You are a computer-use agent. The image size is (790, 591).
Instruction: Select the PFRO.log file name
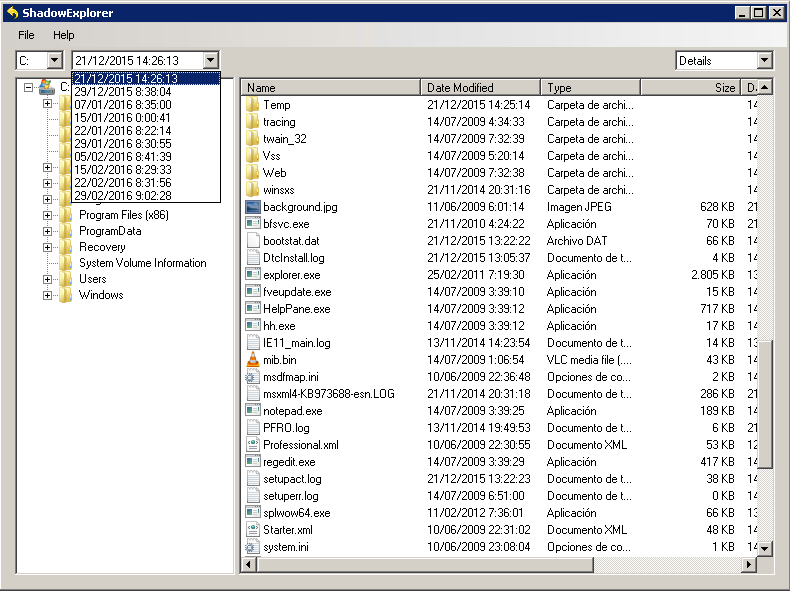(286, 428)
